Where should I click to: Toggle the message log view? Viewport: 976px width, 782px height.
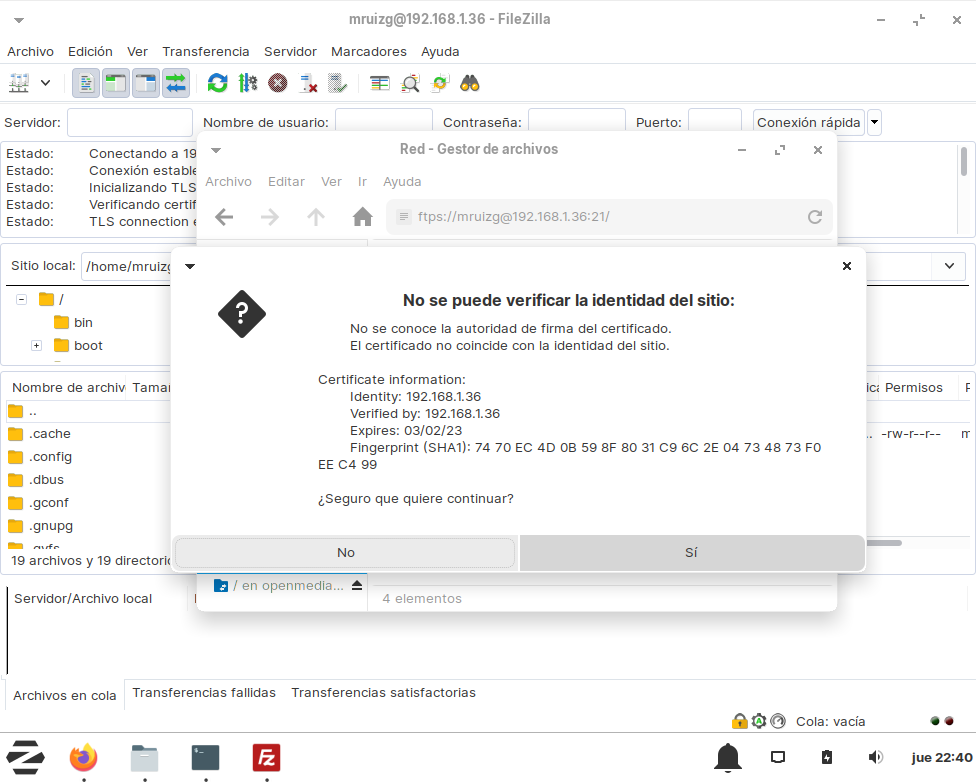pyautogui.click(x=86, y=83)
